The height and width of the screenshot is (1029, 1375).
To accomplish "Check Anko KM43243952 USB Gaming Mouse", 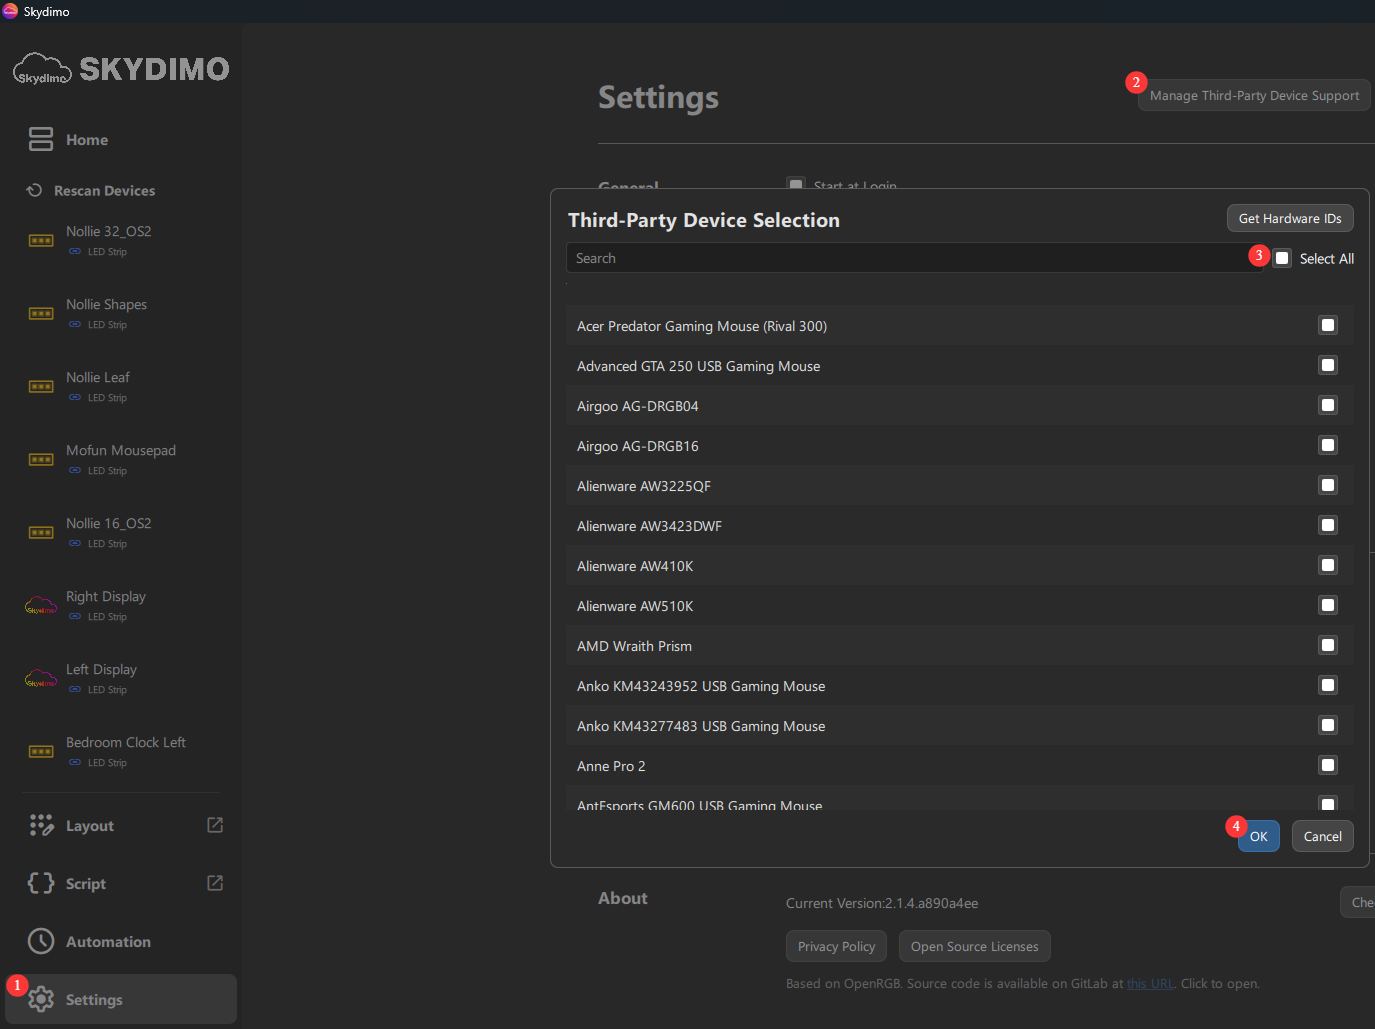I will (1328, 685).
